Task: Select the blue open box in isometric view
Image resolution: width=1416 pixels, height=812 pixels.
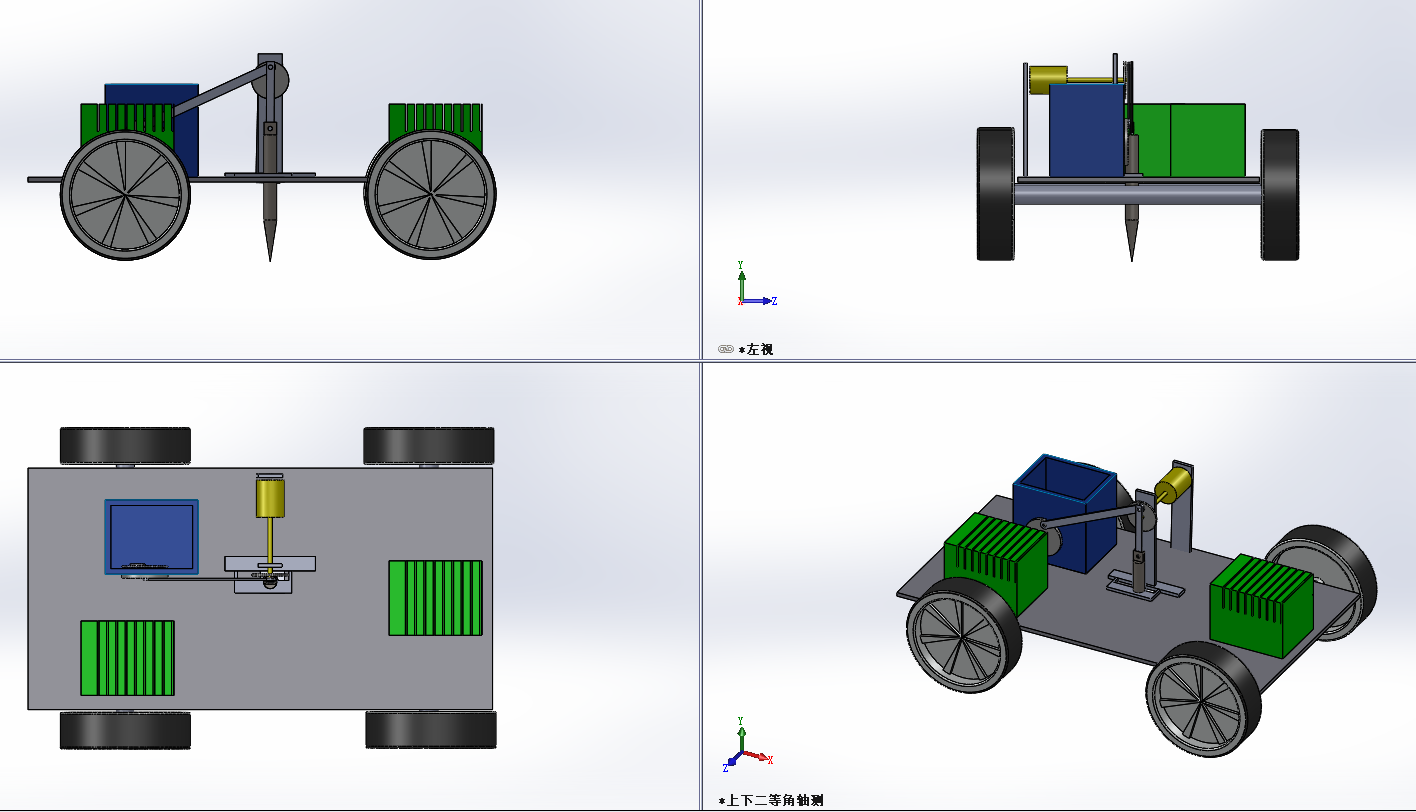Action: pyautogui.click(x=1064, y=512)
